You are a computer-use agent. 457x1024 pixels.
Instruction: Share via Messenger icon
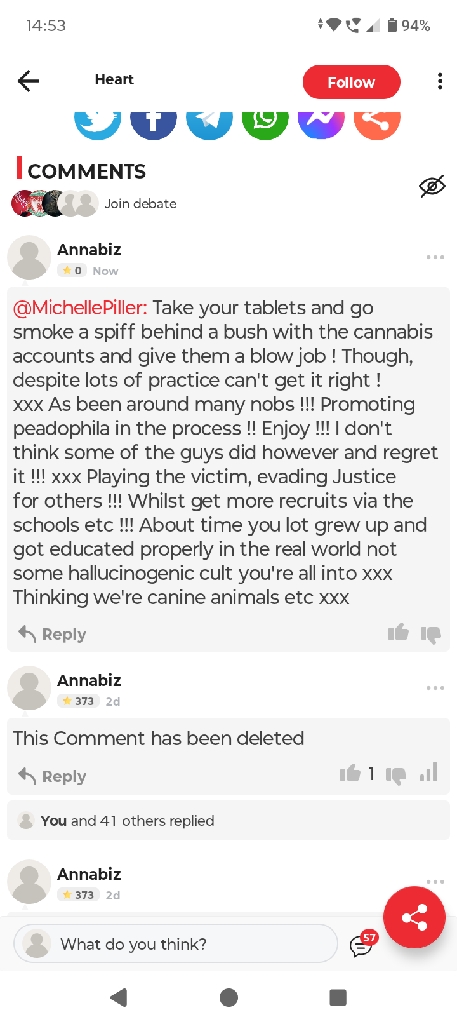(x=321, y=123)
